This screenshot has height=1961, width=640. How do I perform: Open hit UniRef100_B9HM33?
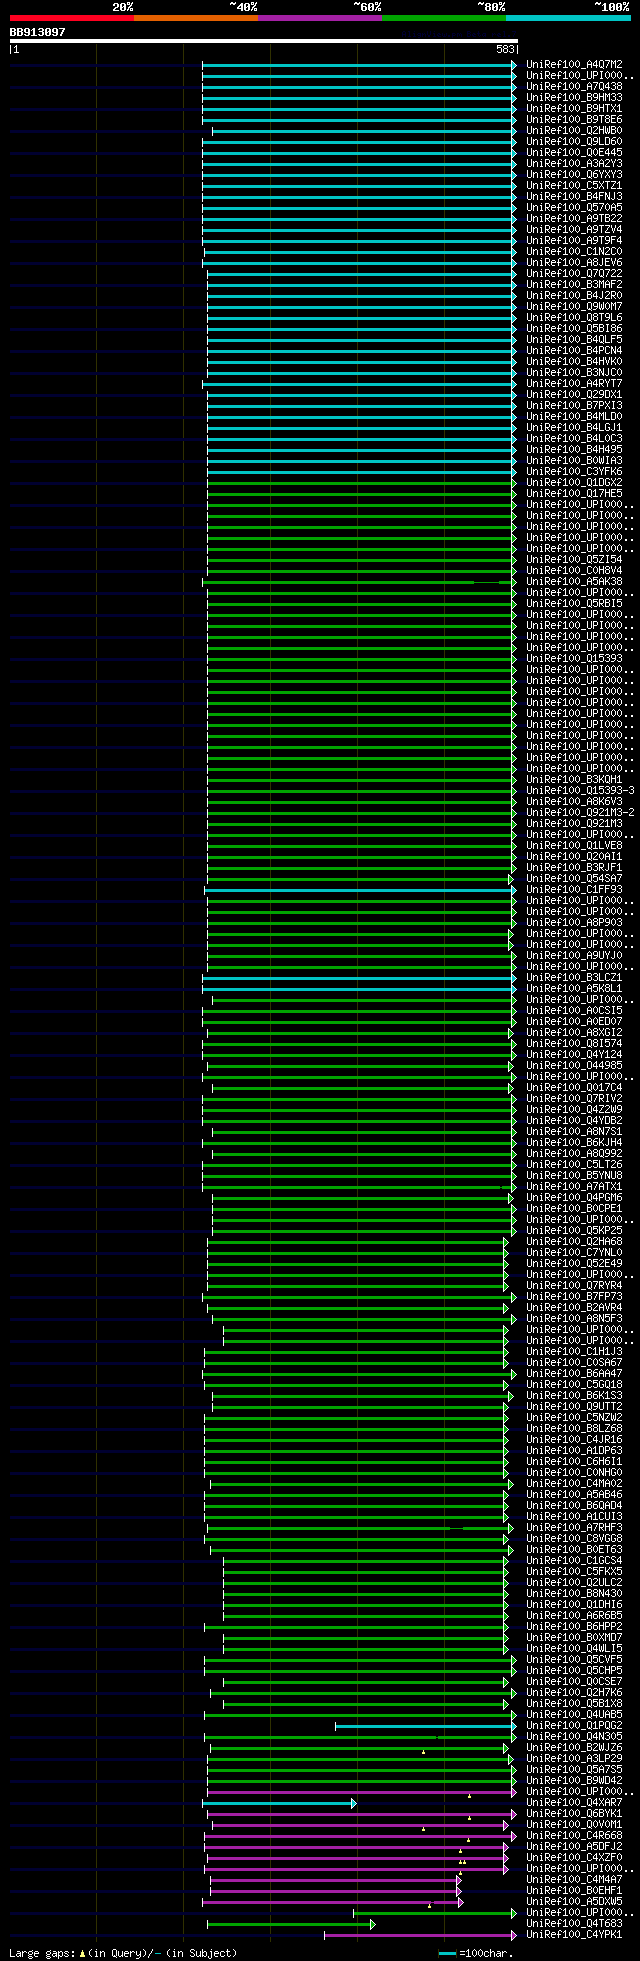coord(574,98)
